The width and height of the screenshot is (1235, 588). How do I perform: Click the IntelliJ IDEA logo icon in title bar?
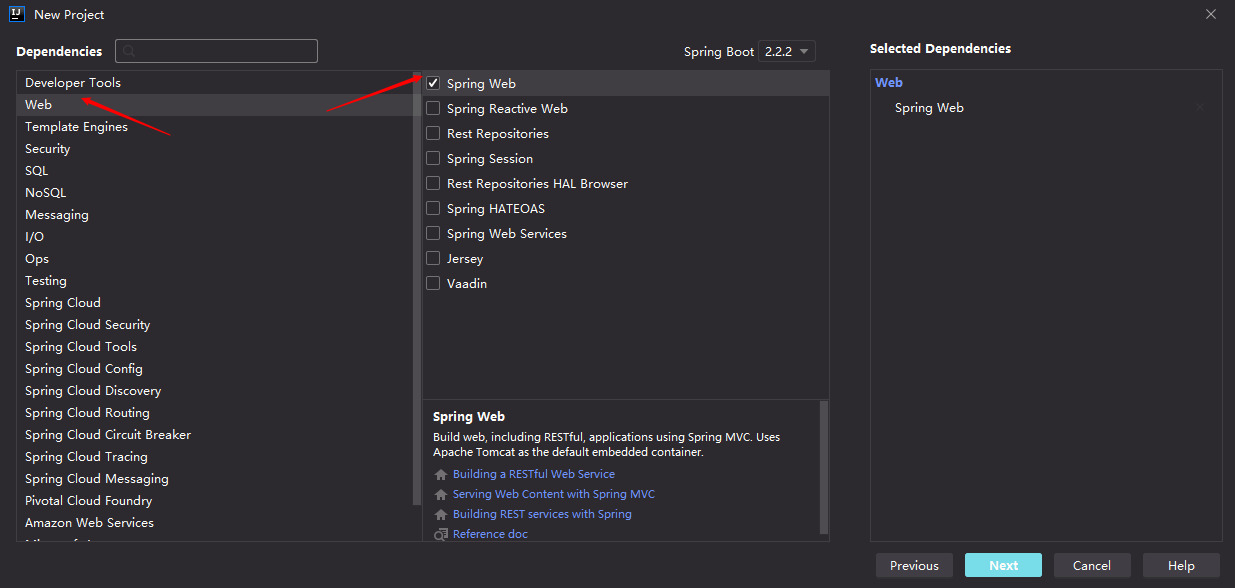[17, 14]
